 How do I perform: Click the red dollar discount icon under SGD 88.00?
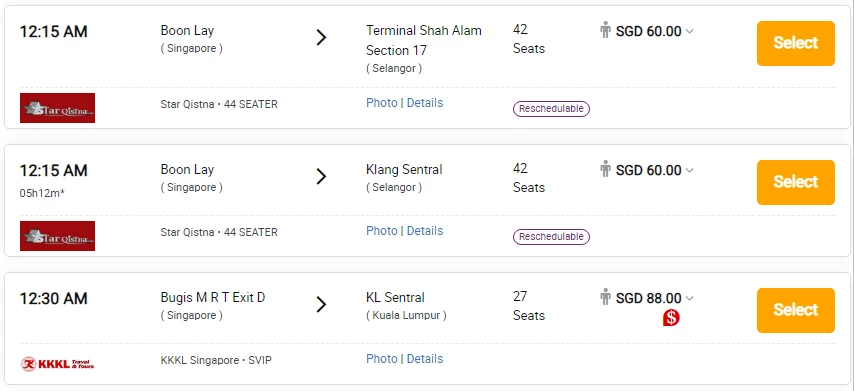671,317
